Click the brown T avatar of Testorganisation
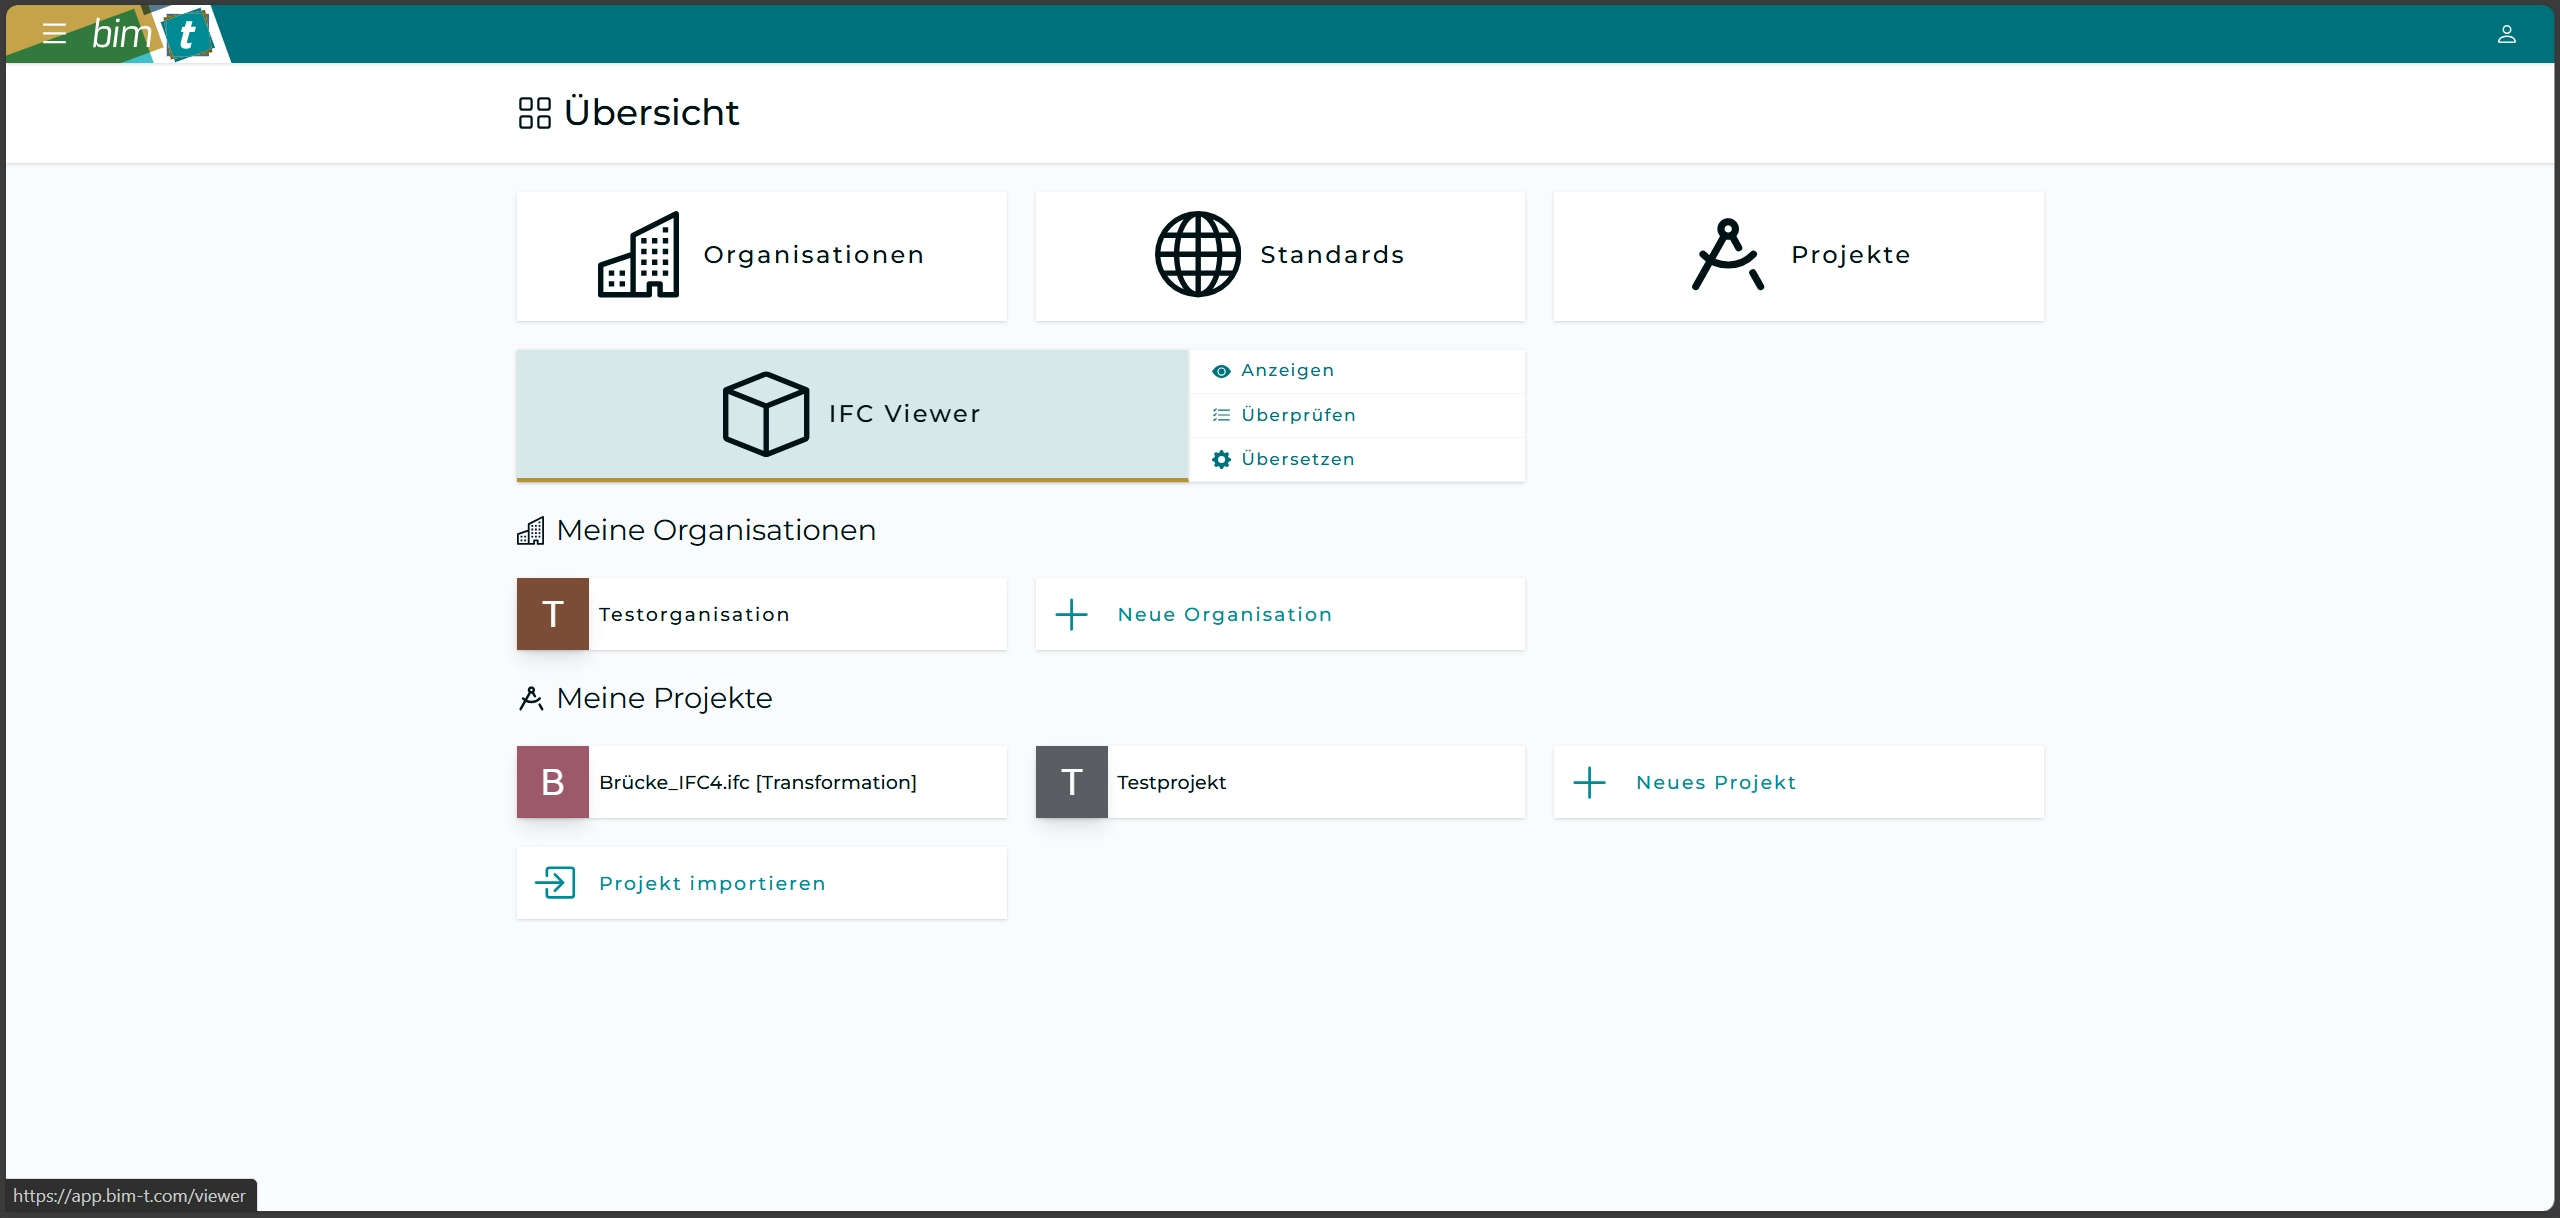 tap(552, 614)
